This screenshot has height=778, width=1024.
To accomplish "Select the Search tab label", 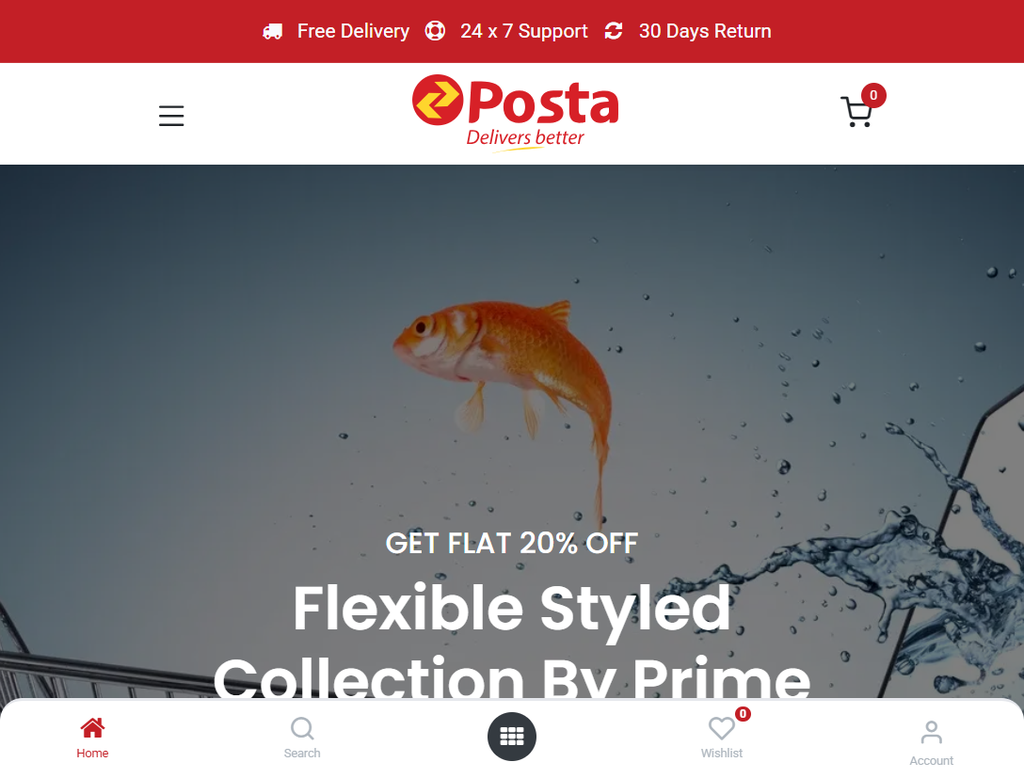I will [x=302, y=753].
